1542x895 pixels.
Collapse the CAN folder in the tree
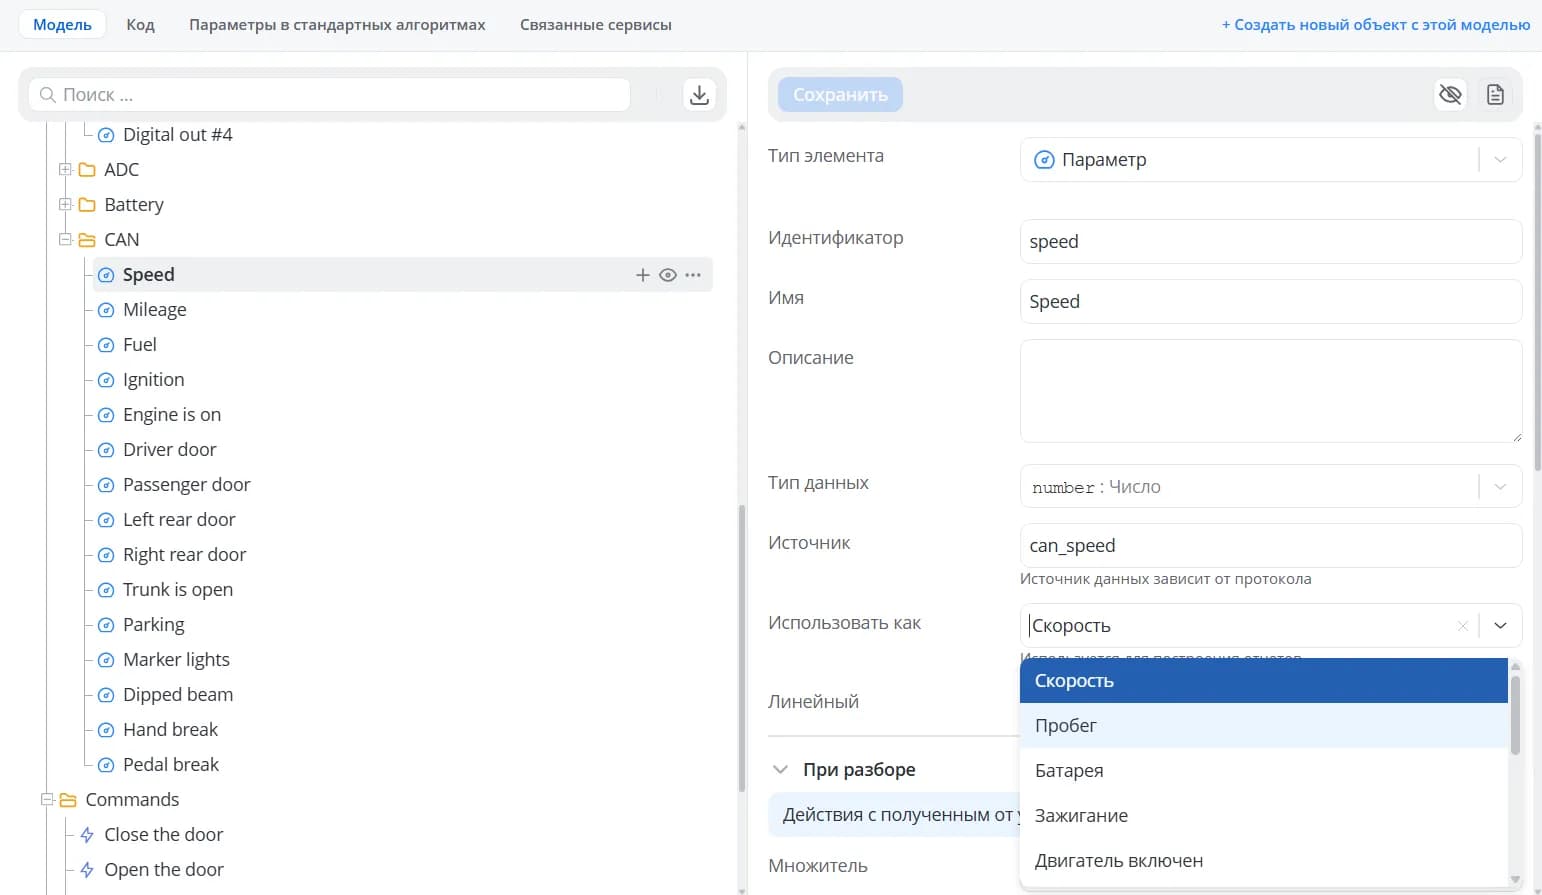[65, 240]
